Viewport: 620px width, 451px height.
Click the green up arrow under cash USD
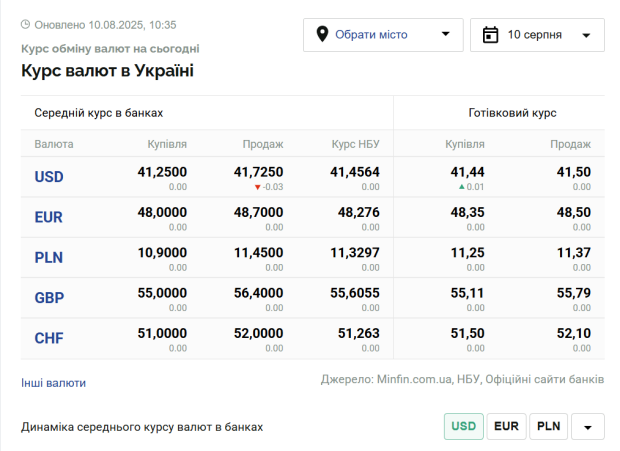[x=461, y=187]
